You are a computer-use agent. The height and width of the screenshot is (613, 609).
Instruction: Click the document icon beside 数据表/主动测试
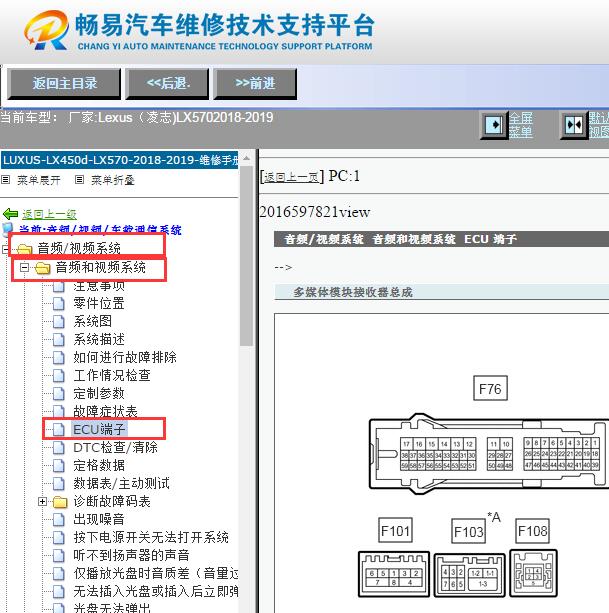[59, 484]
